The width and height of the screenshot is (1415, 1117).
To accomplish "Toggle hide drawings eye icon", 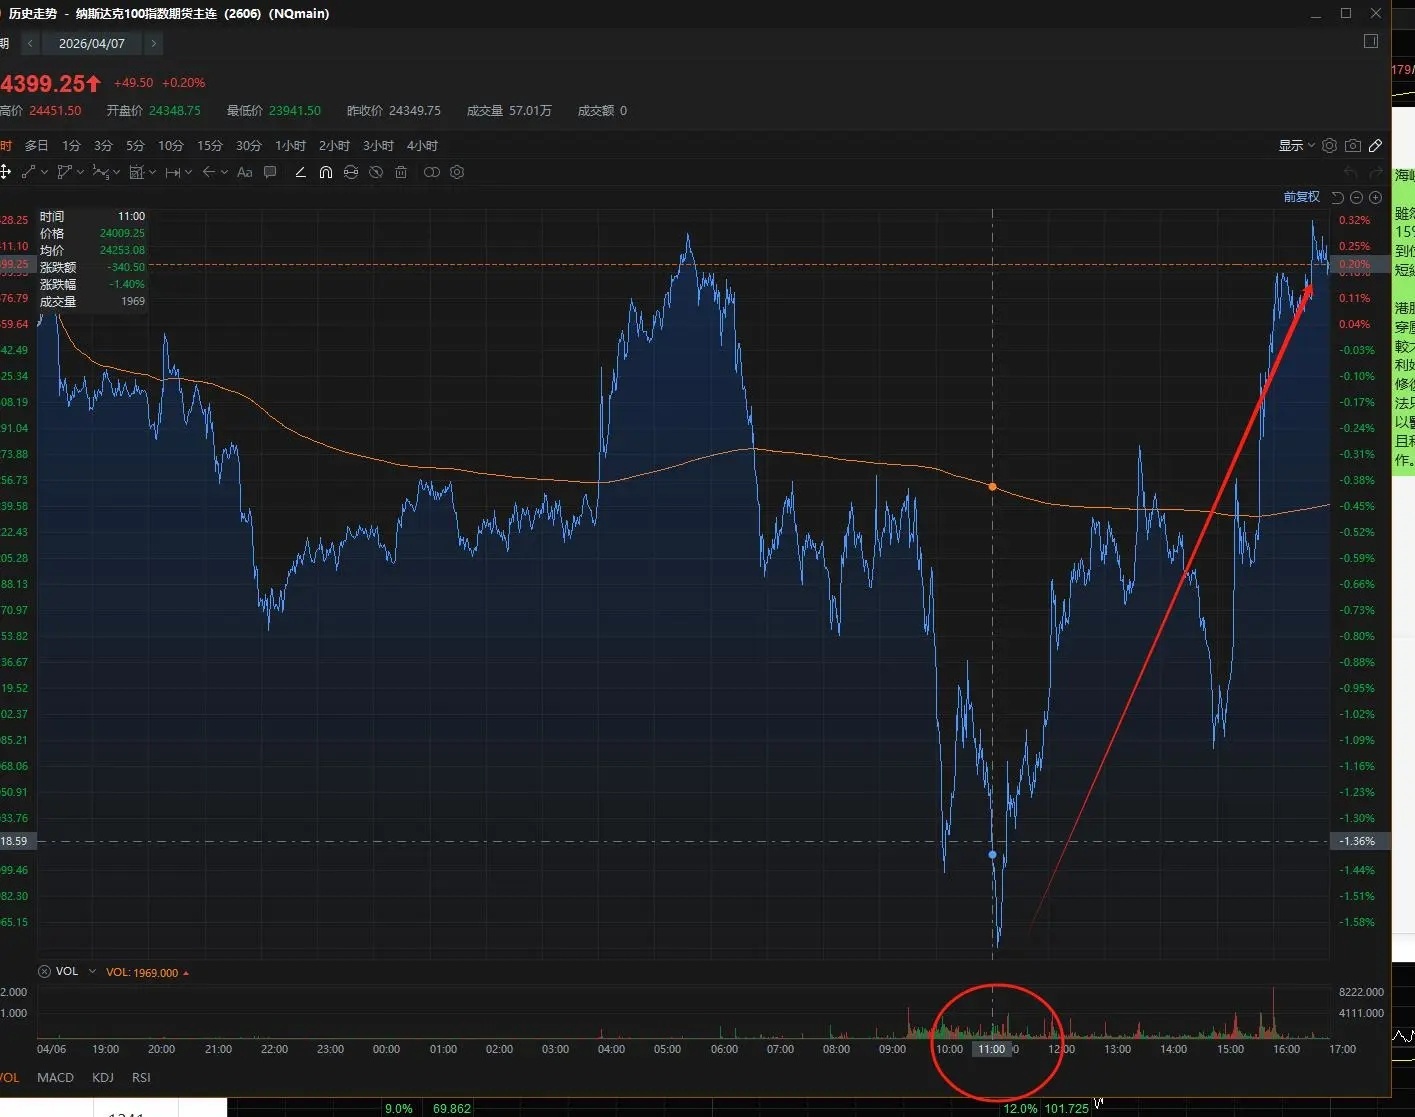I will point(376,173).
